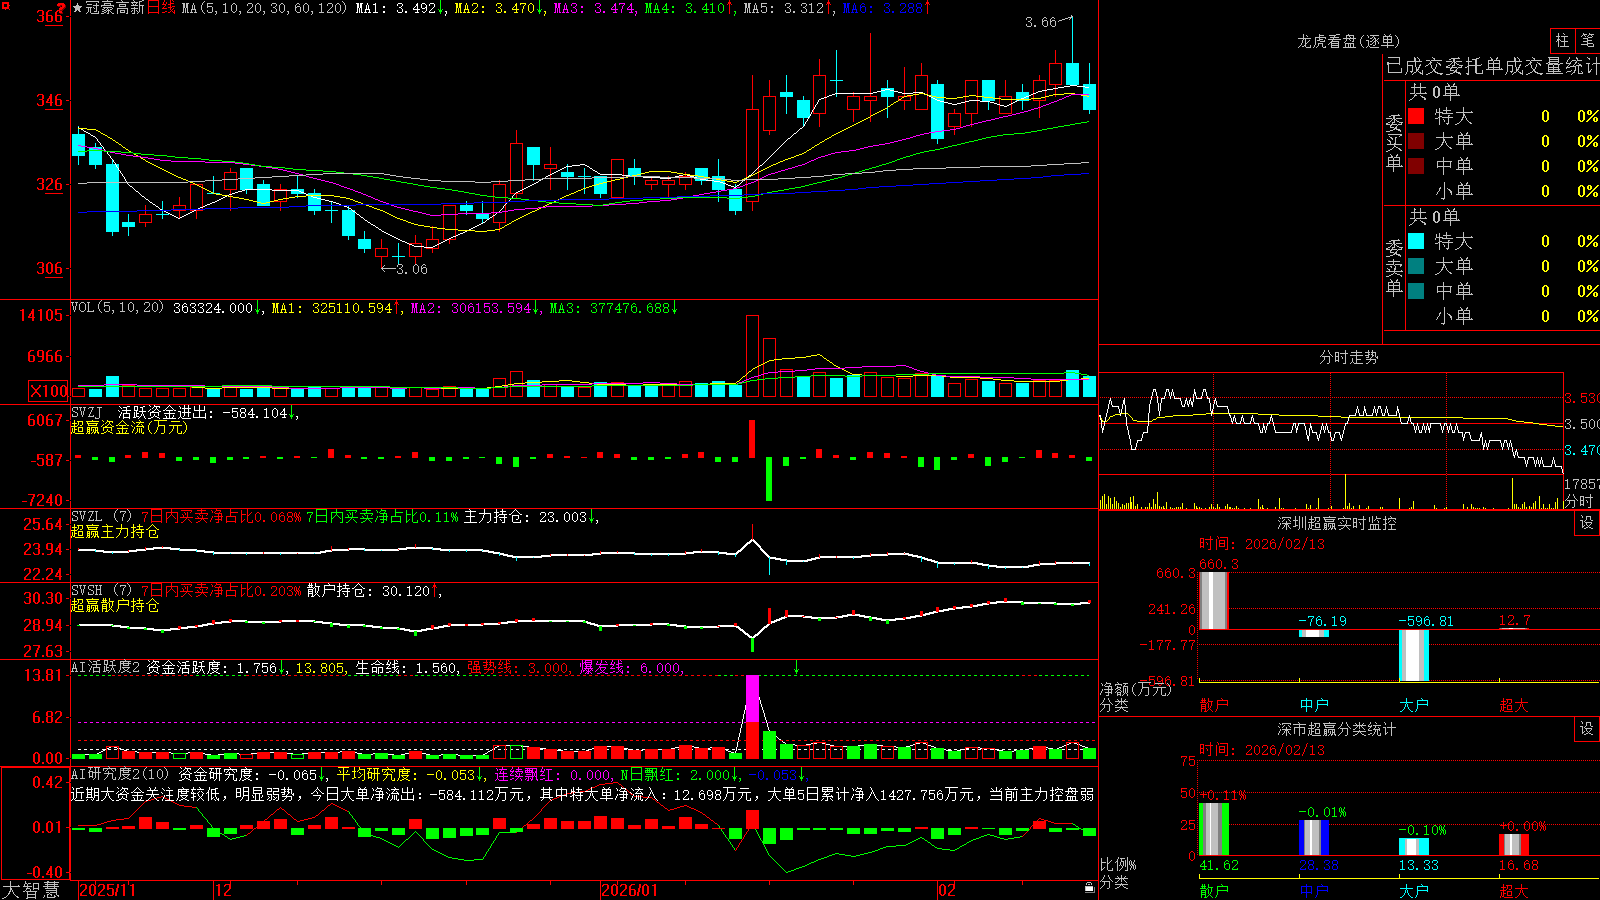Click the 3.66 high price marker

(1041, 22)
